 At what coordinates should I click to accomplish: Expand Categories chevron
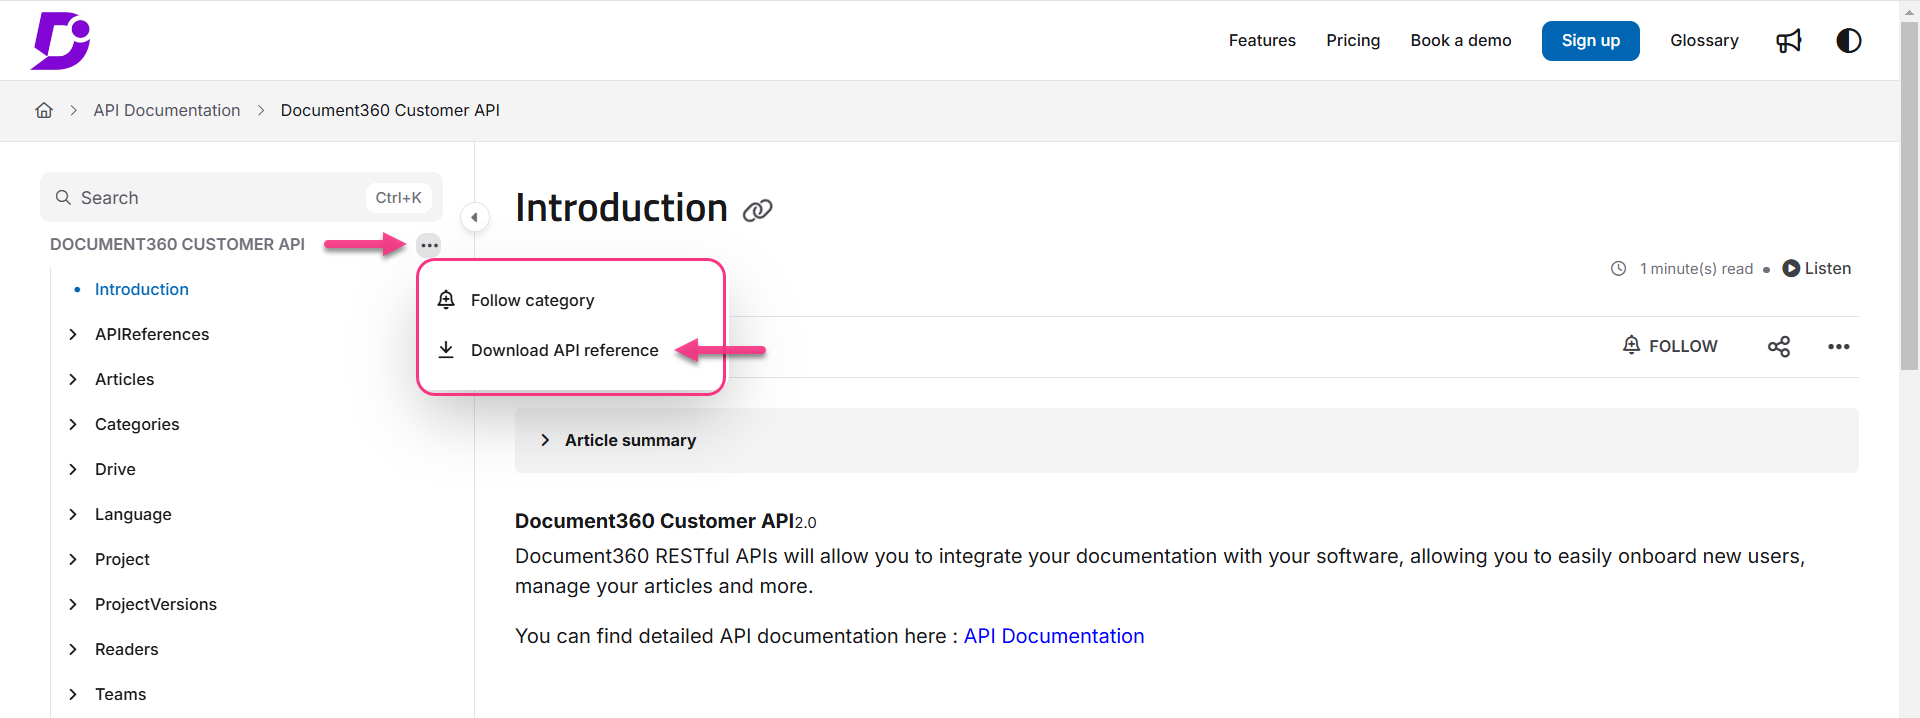(72, 424)
